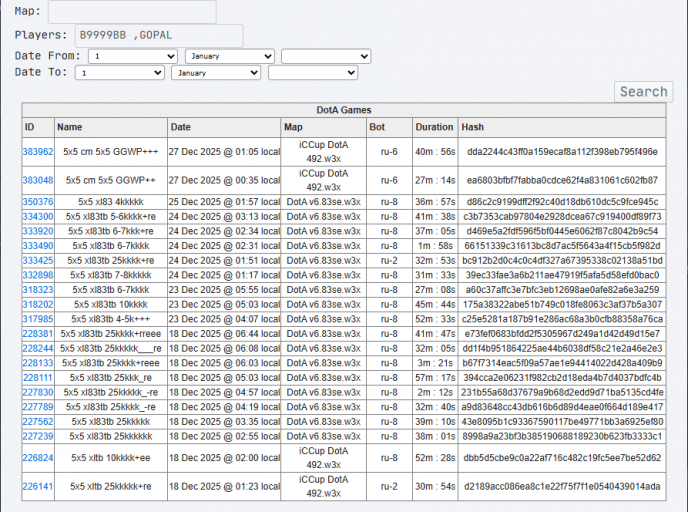The image size is (688, 512).
Task: Select date '18 Dec 2025 @ 01:23 local'
Action: click(x=224, y=487)
